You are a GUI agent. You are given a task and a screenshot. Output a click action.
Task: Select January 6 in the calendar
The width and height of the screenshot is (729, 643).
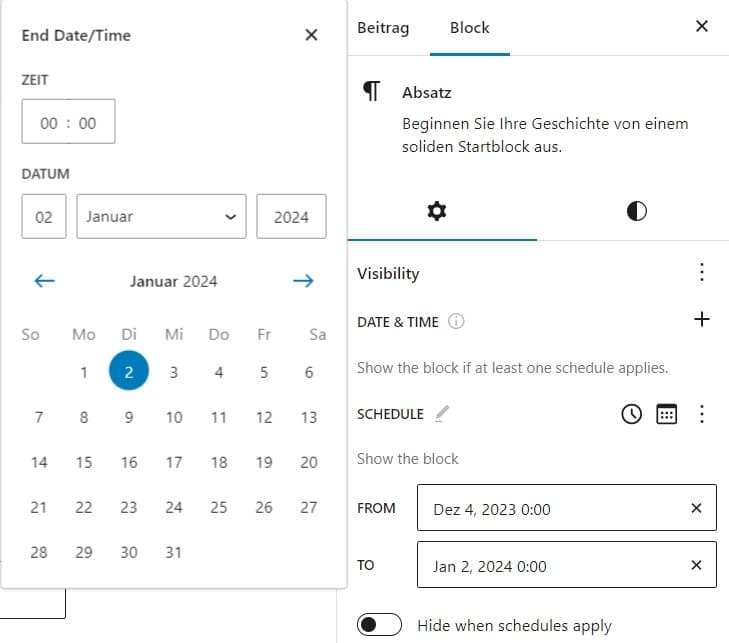(309, 372)
